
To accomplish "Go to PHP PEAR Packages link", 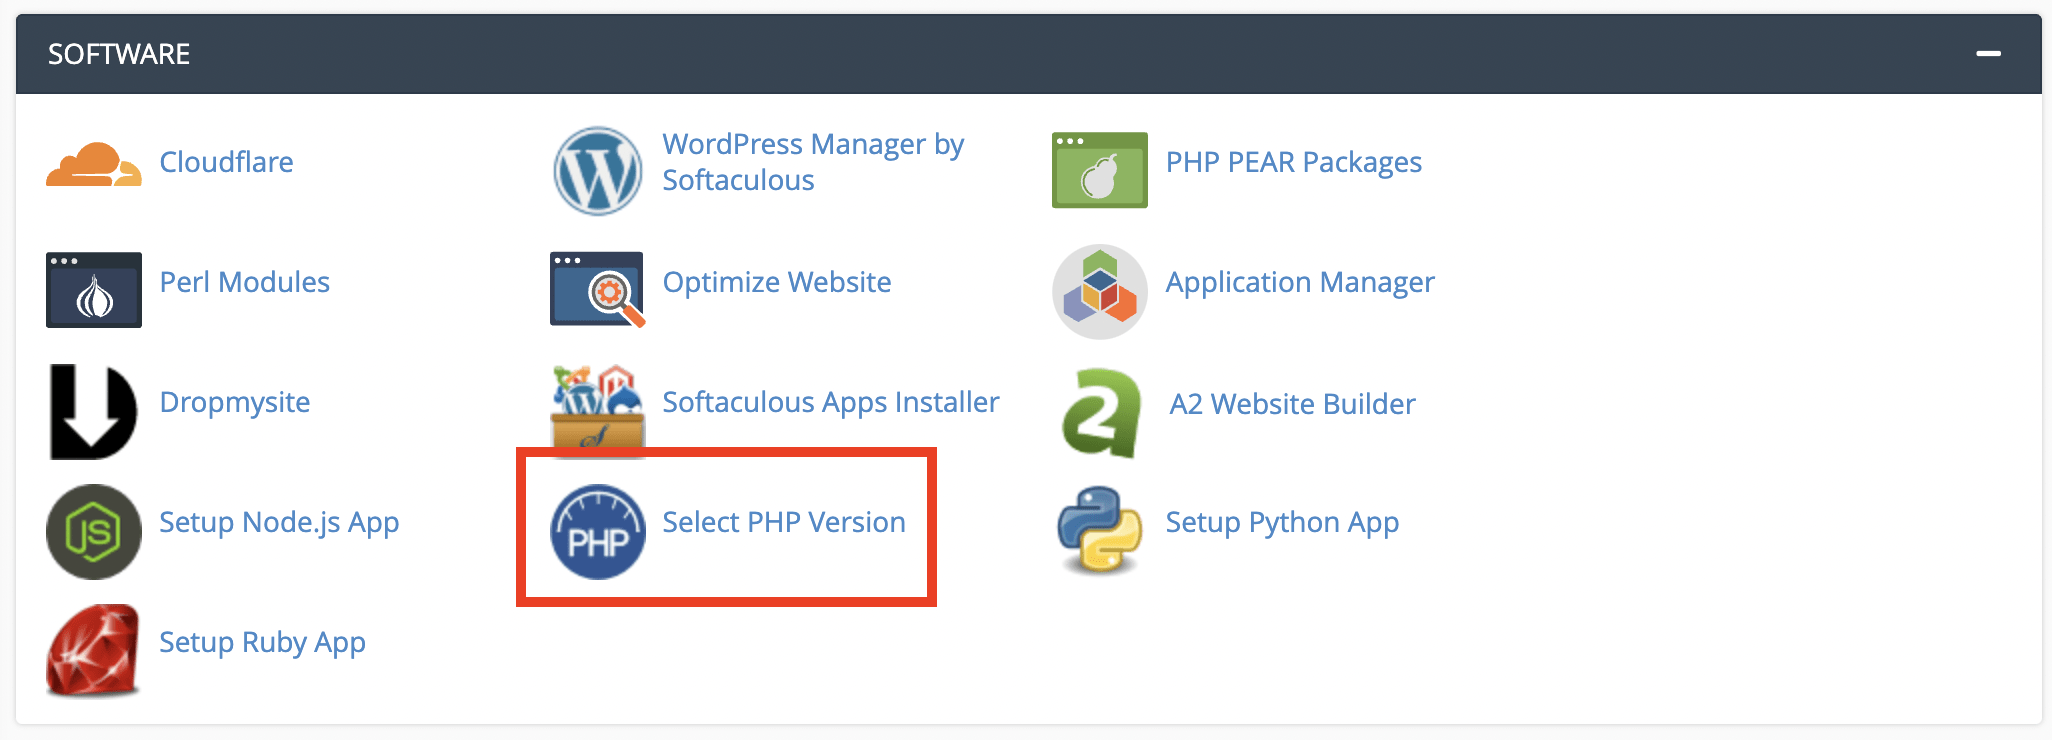I will pyautogui.click(x=1294, y=162).
